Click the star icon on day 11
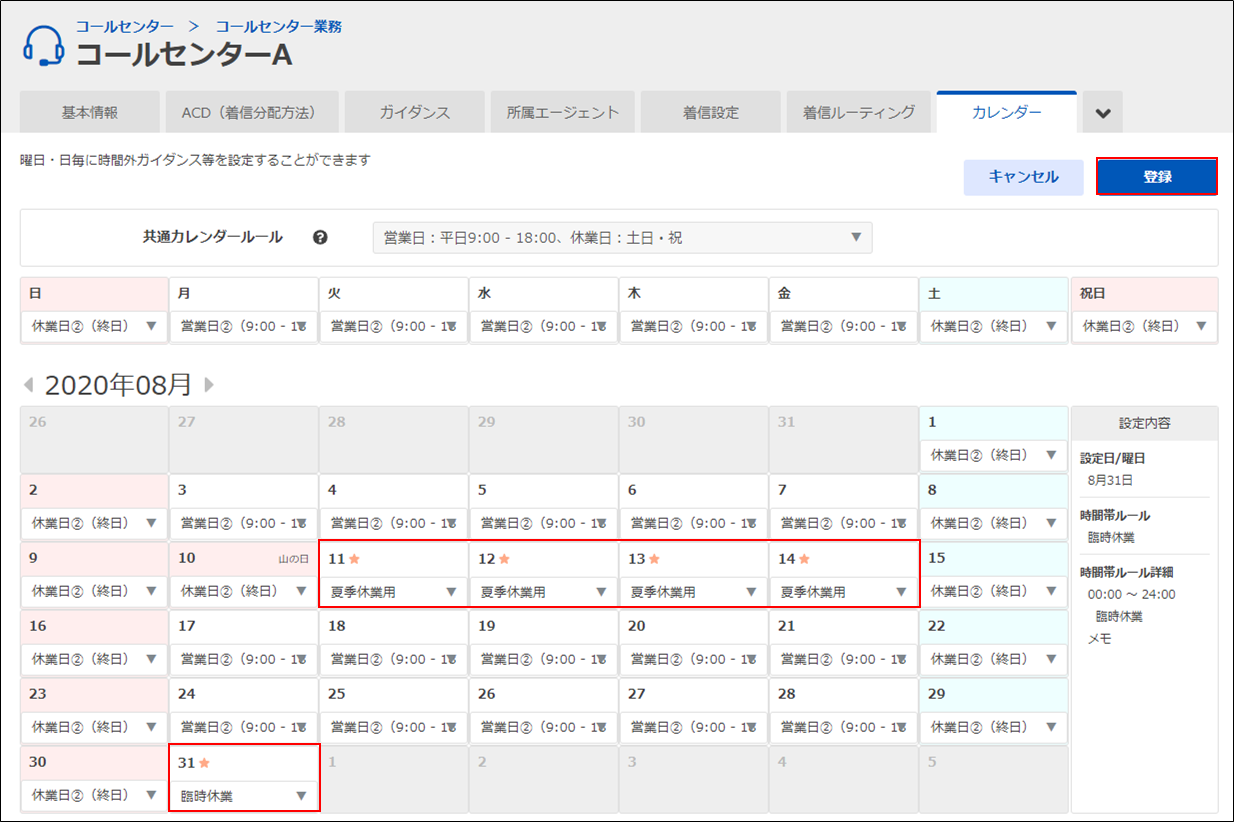This screenshot has height=822, width=1234. 355,559
